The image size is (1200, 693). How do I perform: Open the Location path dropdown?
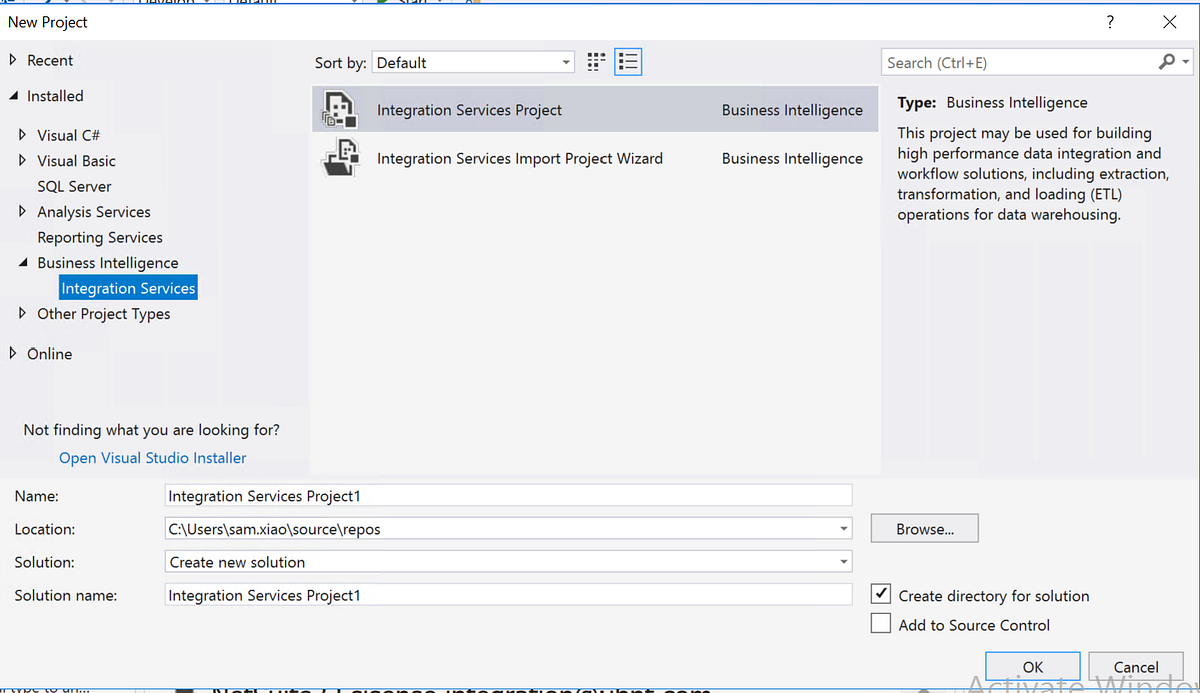click(x=843, y=528)
